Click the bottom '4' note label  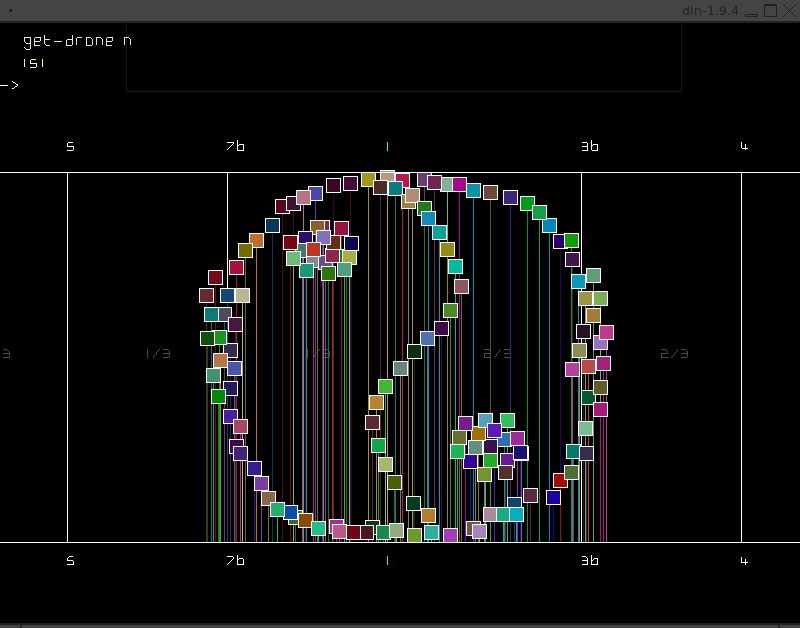coord(744,562)
